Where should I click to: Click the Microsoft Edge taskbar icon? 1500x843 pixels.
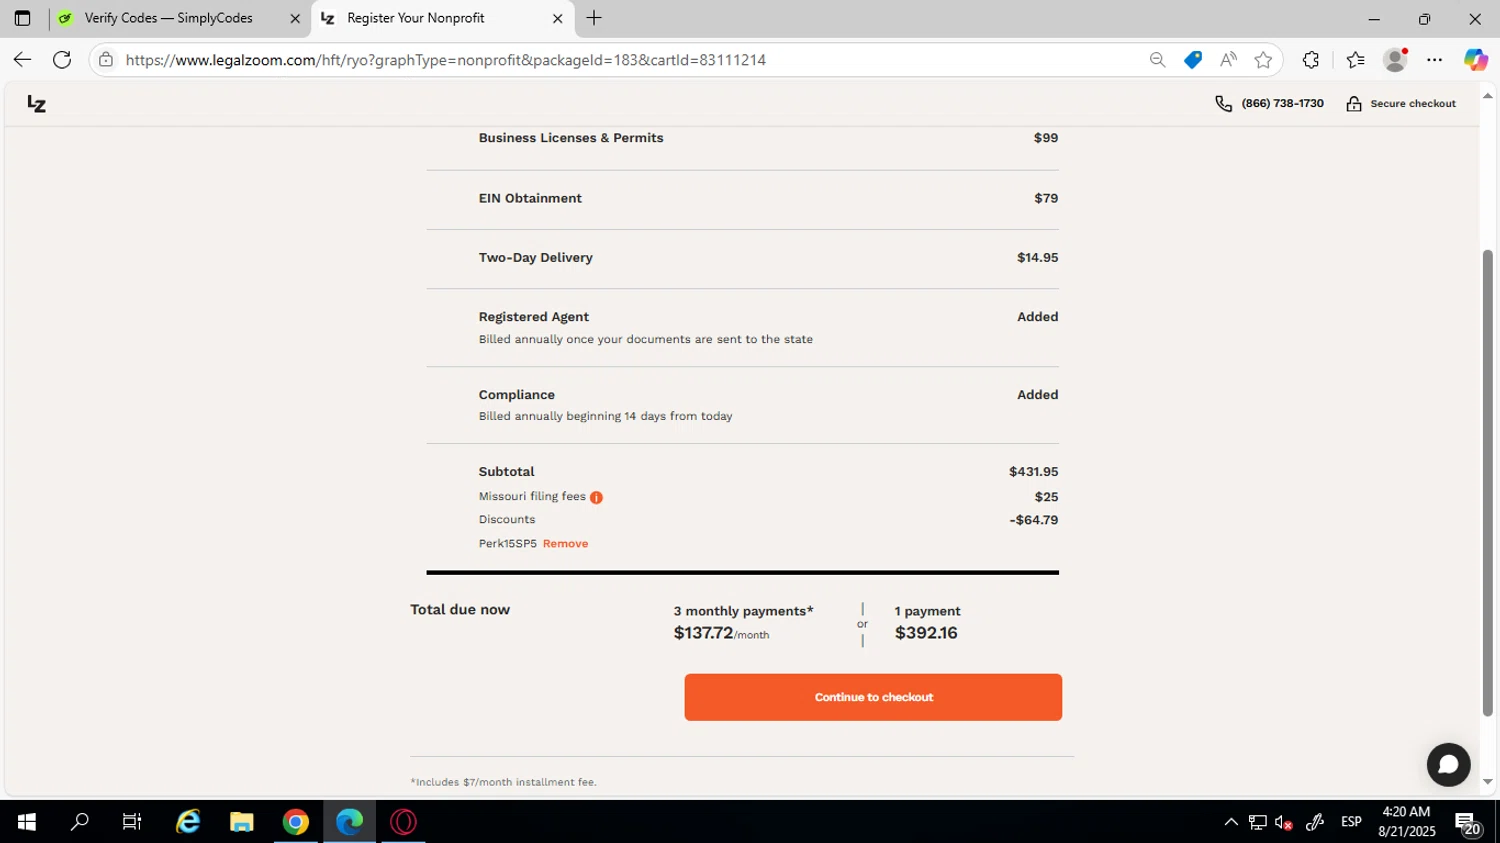point(349,822)
